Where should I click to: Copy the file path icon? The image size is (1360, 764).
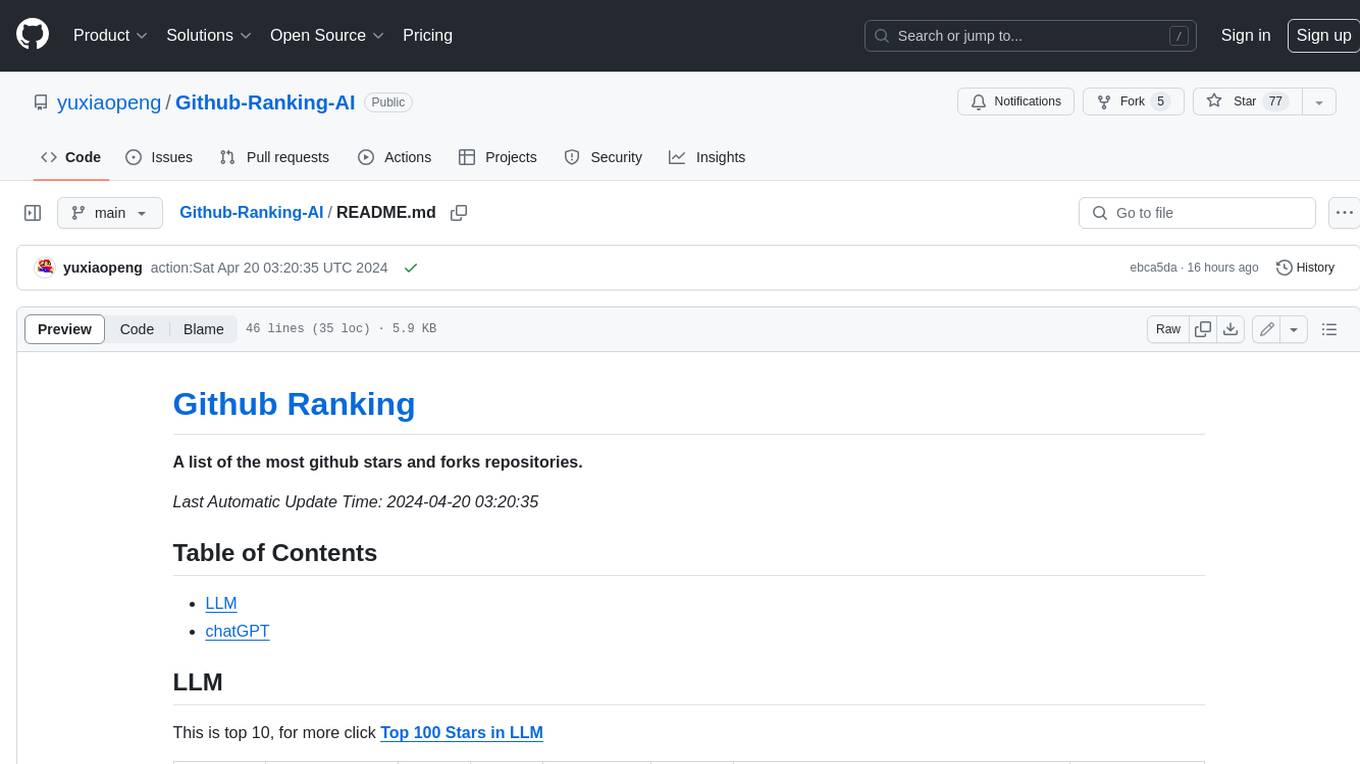459,213
